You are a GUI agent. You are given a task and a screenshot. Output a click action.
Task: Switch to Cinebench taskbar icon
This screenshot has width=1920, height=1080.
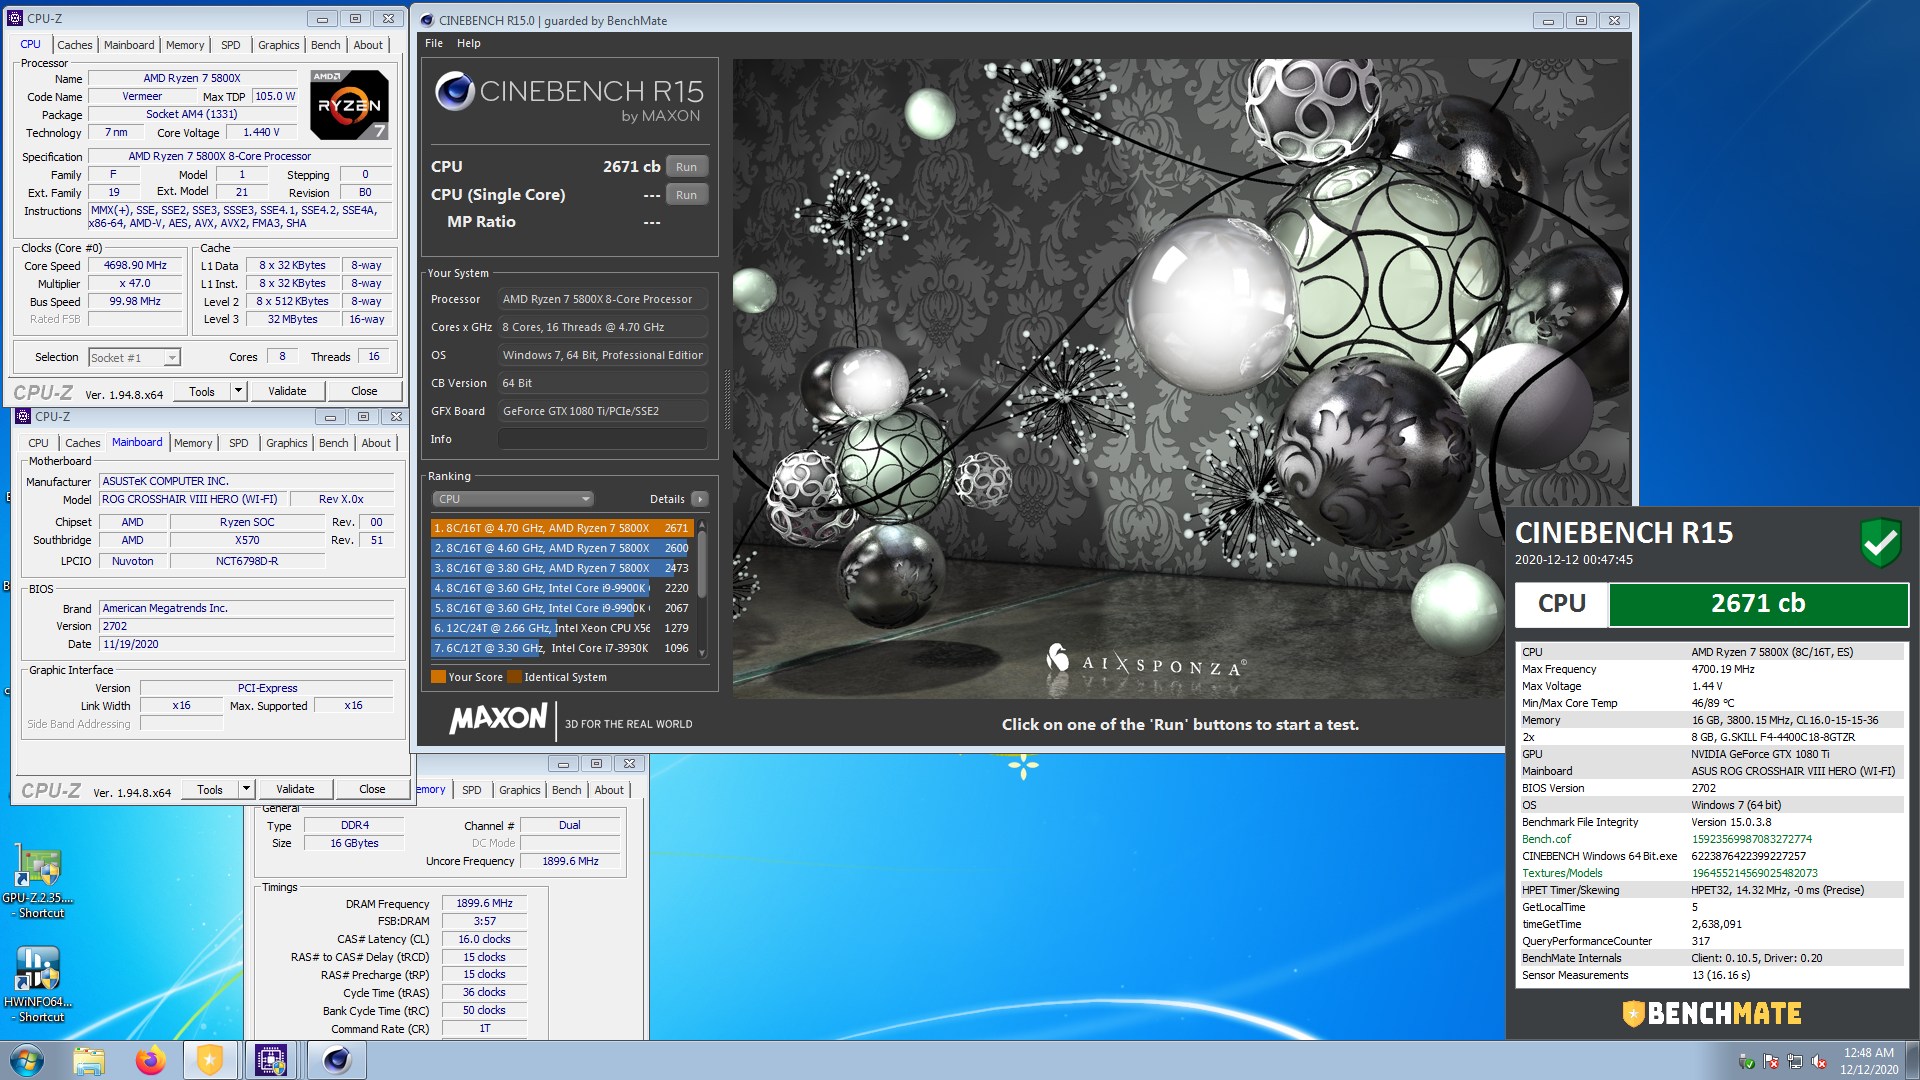(x=336, y=1060)
